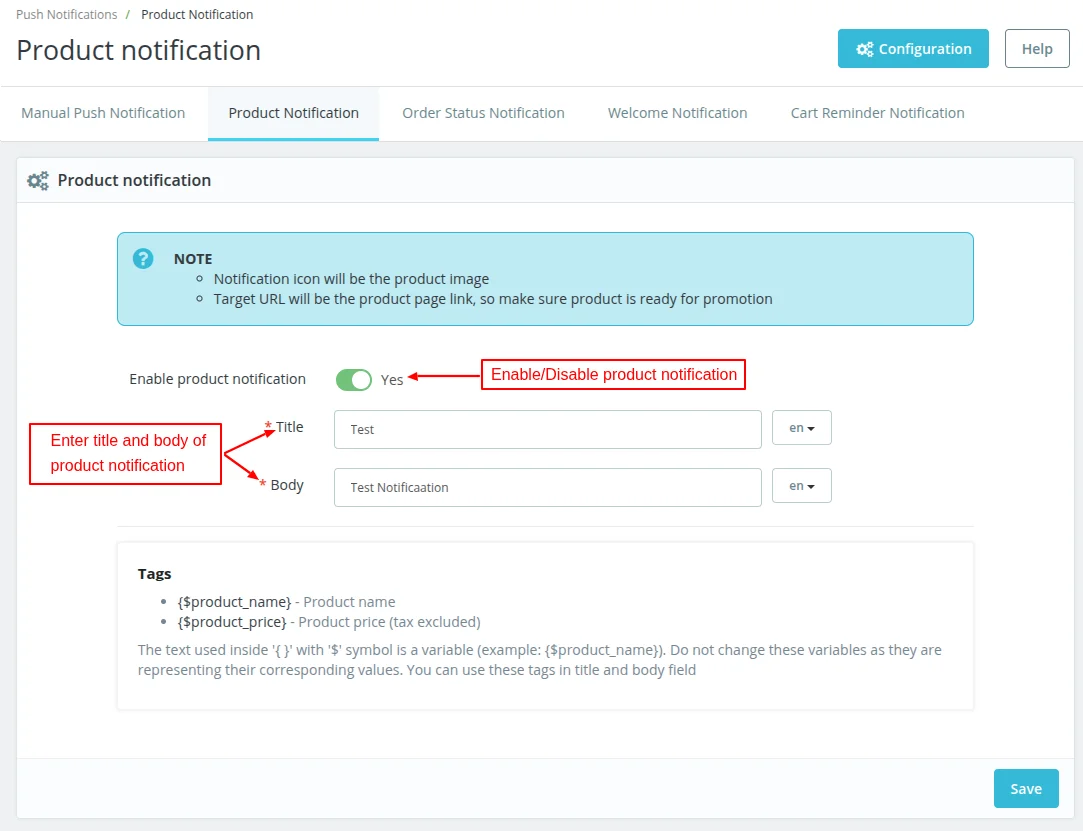
Task: Navigate to Push Notifications breadcrumb link
Action: pos(66,14)
